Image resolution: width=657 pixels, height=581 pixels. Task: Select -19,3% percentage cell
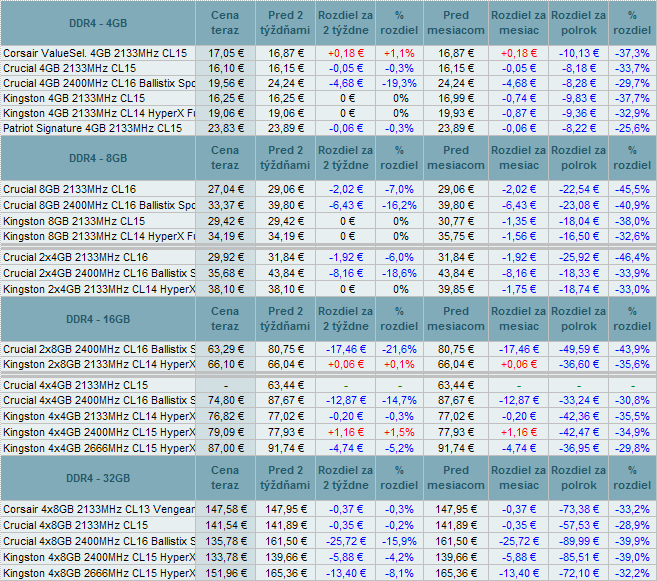399,83
